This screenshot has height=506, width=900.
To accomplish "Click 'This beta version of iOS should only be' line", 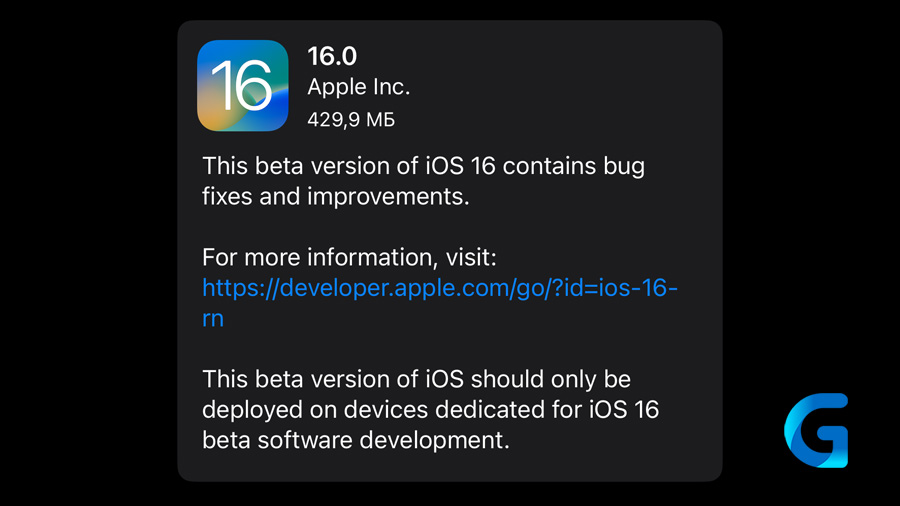I will [x=416, y=379].
